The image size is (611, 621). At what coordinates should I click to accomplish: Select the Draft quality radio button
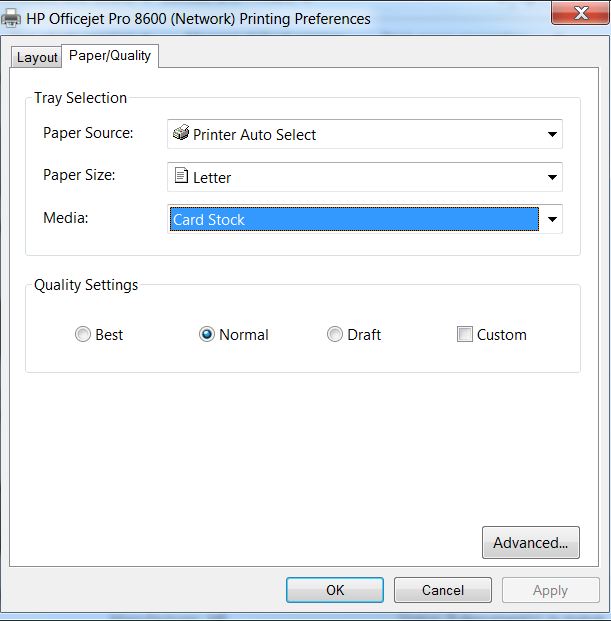335,334
